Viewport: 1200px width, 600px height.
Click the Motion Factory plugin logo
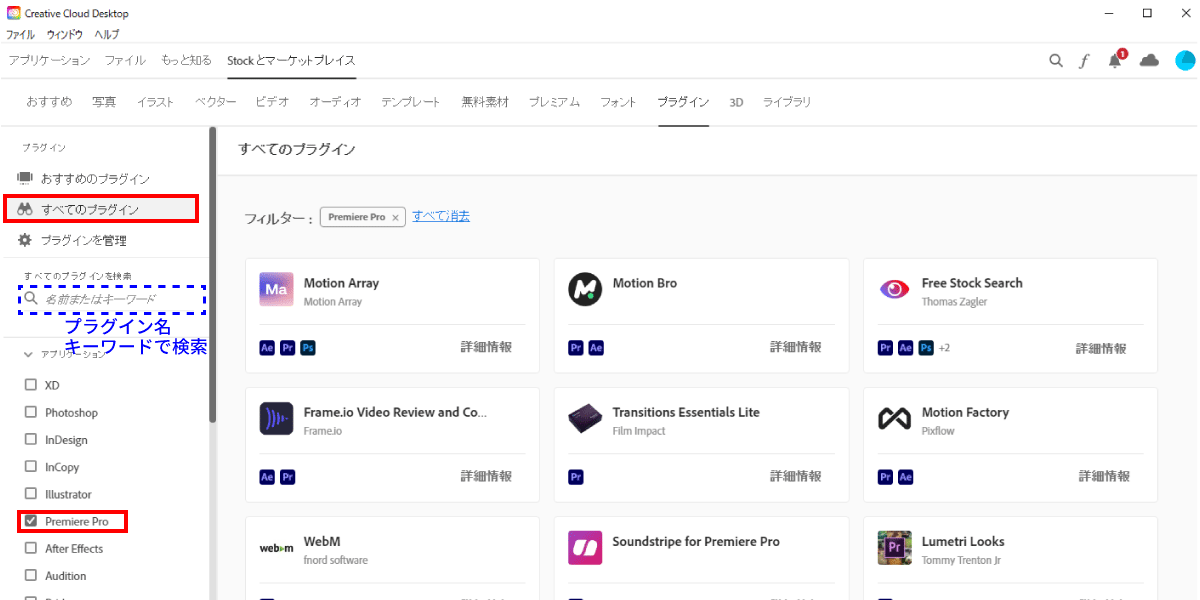point(894,419)
